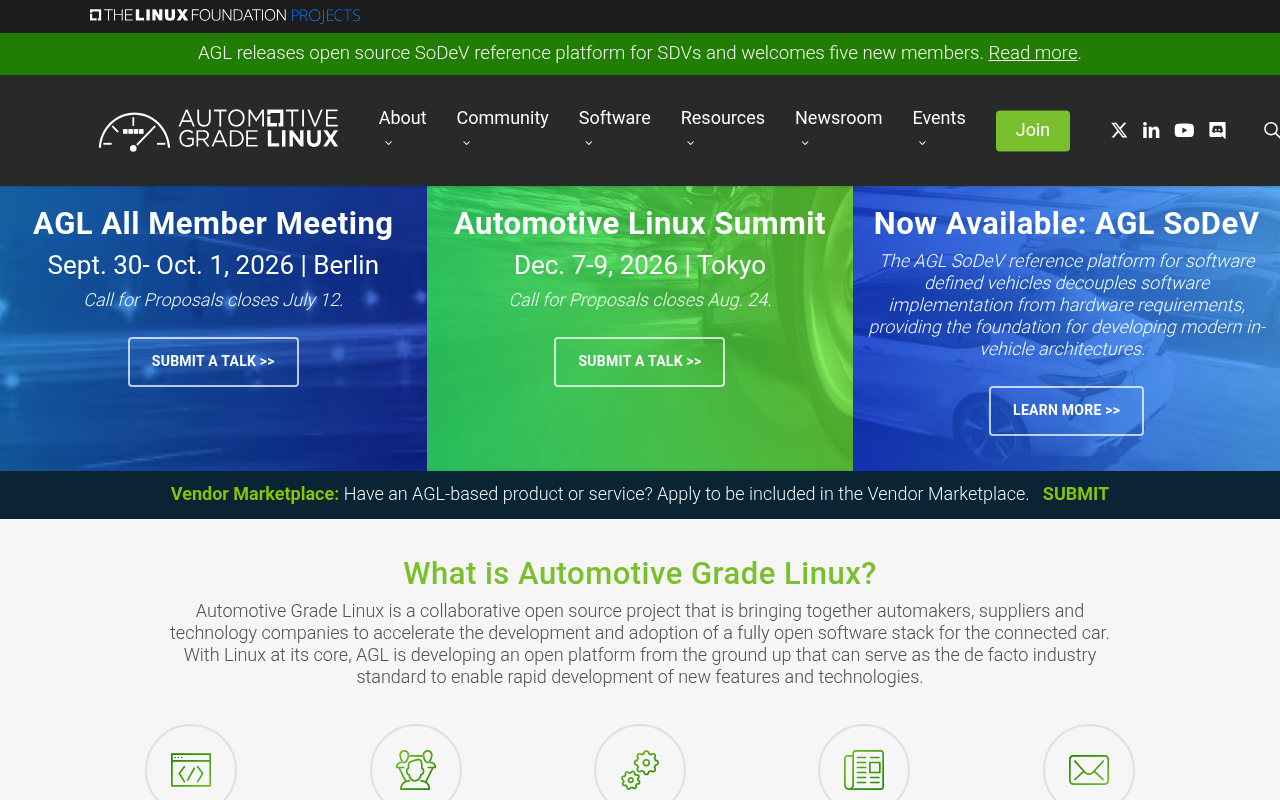Click Learn More about AGL SoDeV
The image size is (1280, 800).
click(x=1066, y=410)
